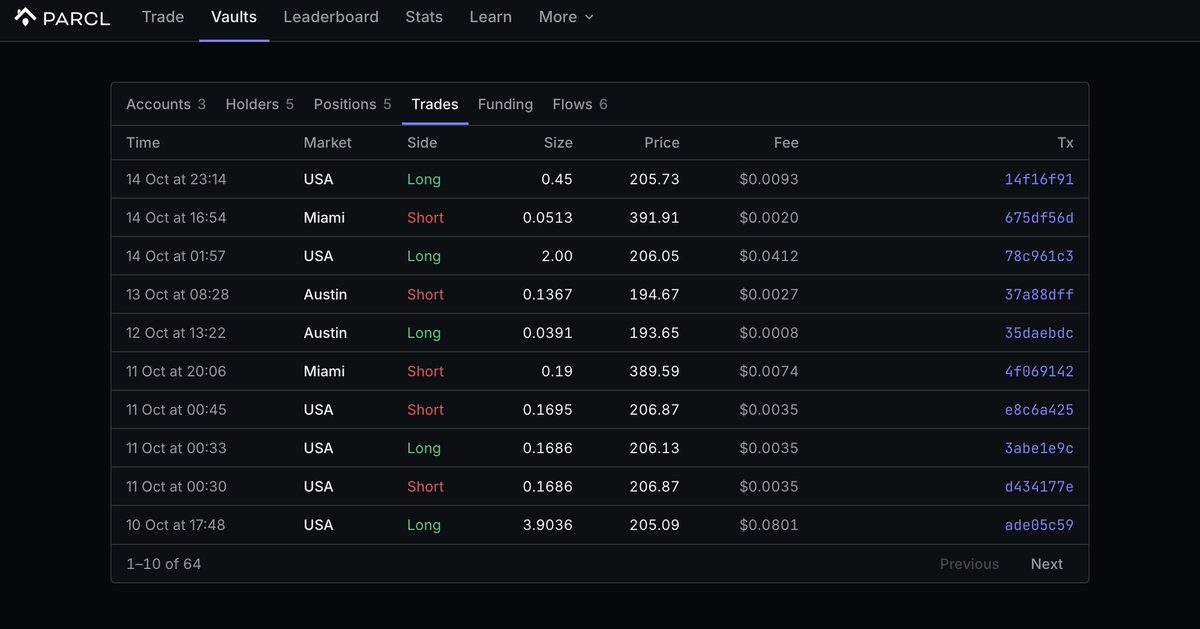This screenshot has width=1200, height=629.
Task: Click Short in the 11 Oct Miami row
Action: 425,371
